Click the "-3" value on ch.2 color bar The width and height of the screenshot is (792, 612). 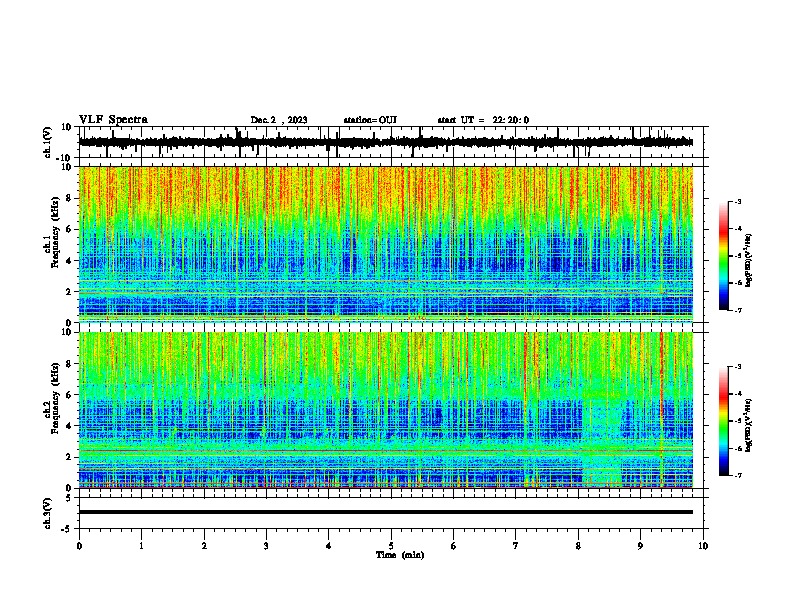[x=737, y=367]
